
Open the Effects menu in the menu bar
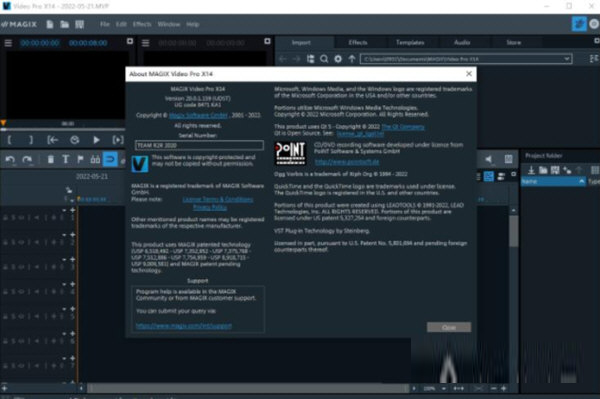pyautogui.click(x=142, y=24)
